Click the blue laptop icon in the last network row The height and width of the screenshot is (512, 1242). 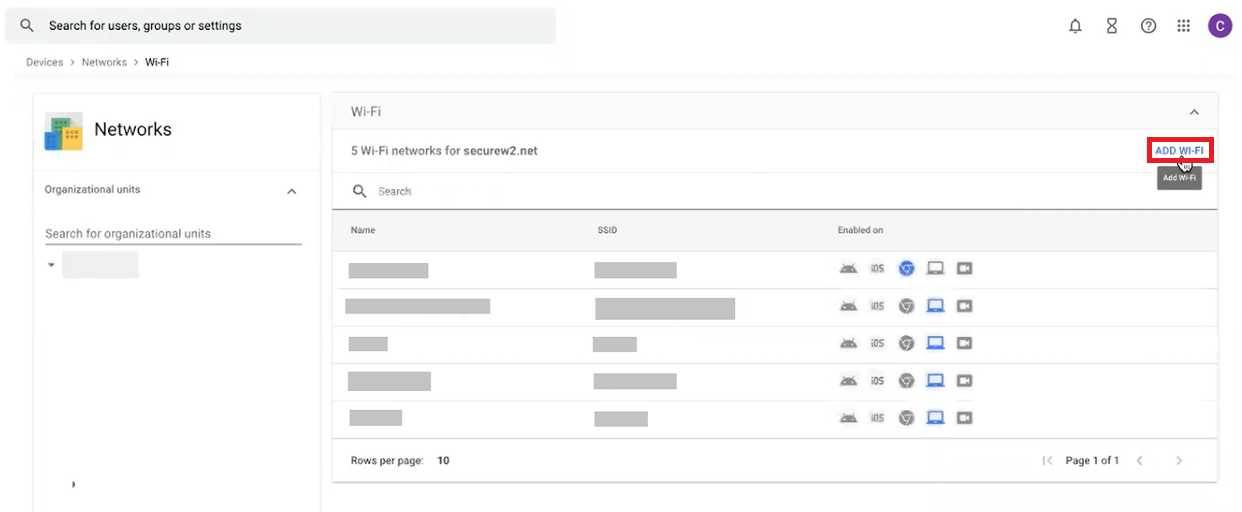click(935, 418)
